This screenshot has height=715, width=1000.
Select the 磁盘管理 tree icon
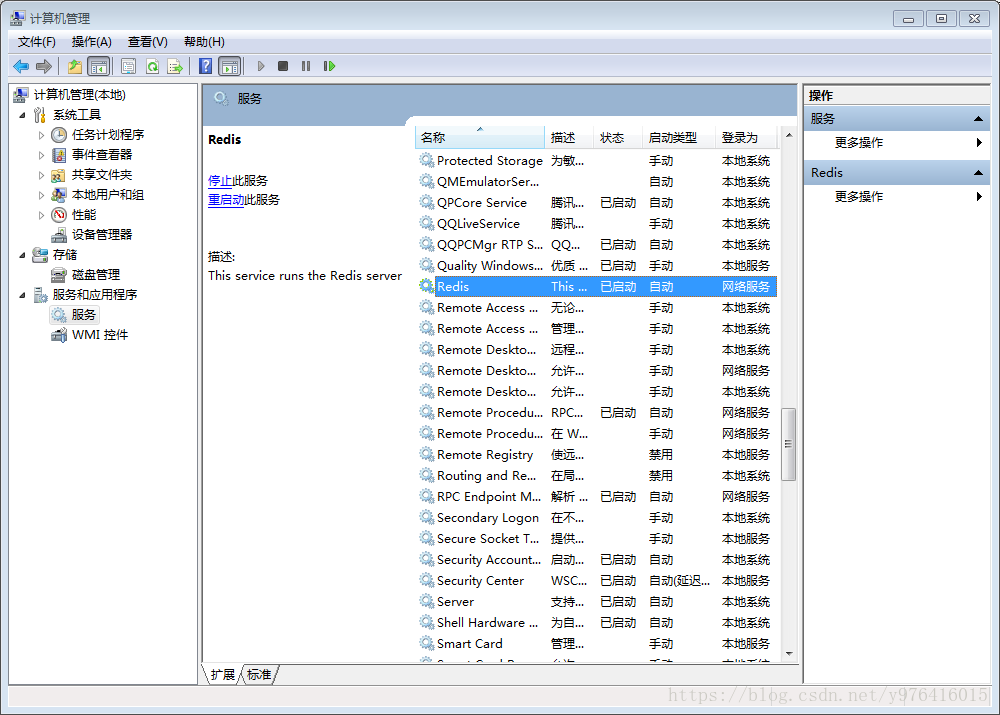59,275
